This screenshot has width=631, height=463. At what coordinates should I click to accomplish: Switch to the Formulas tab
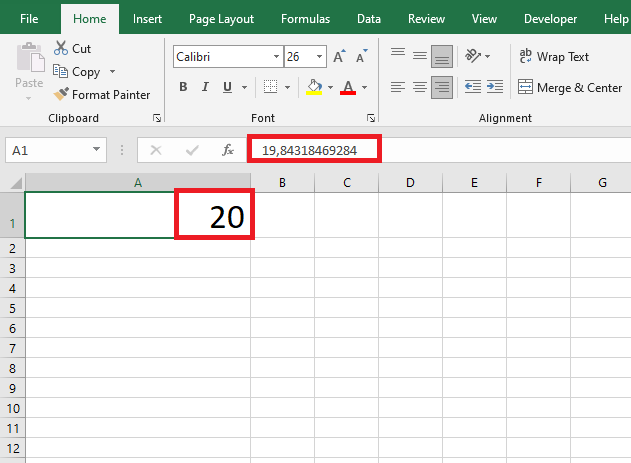click(305, 18)
